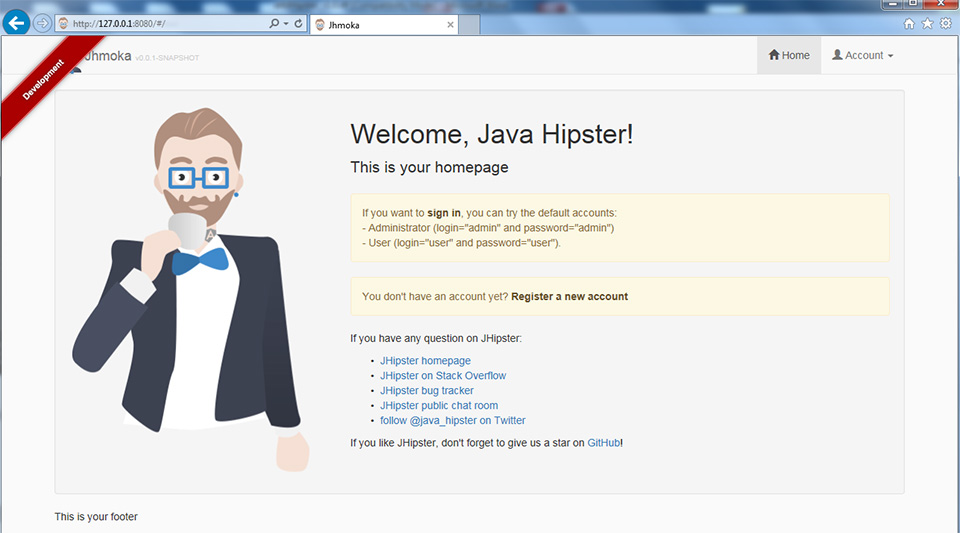Click the Jhmoka brand logo text

pyautogui.click(x=107, y=56)
